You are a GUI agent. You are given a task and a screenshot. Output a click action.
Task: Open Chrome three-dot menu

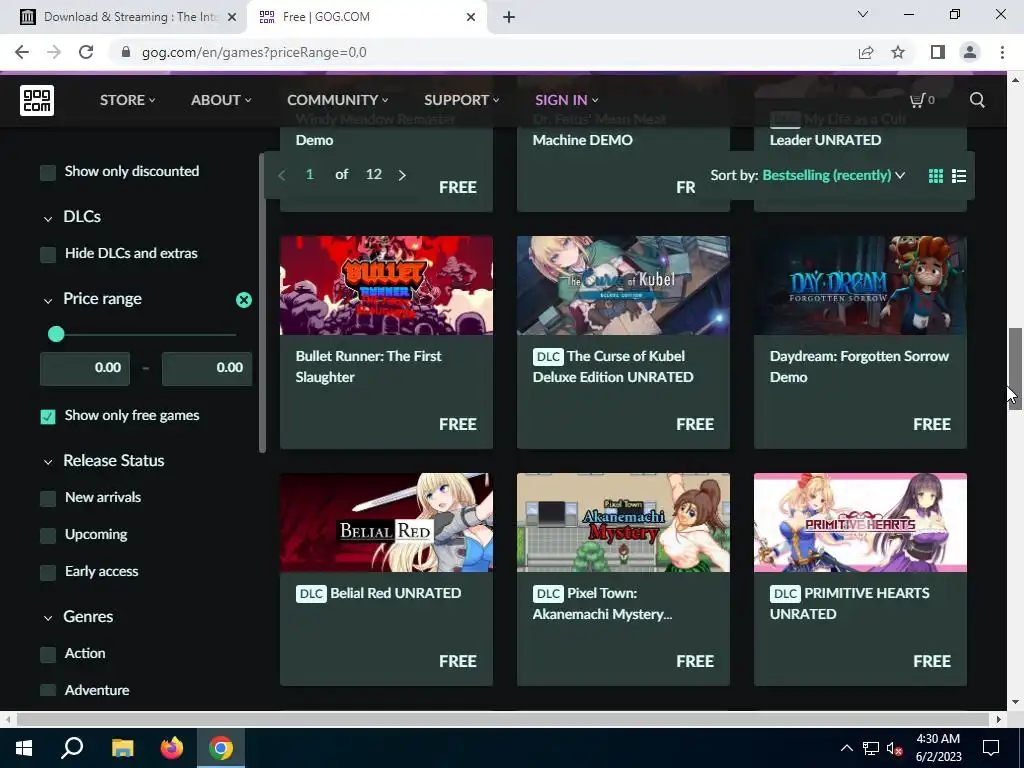1002,52
